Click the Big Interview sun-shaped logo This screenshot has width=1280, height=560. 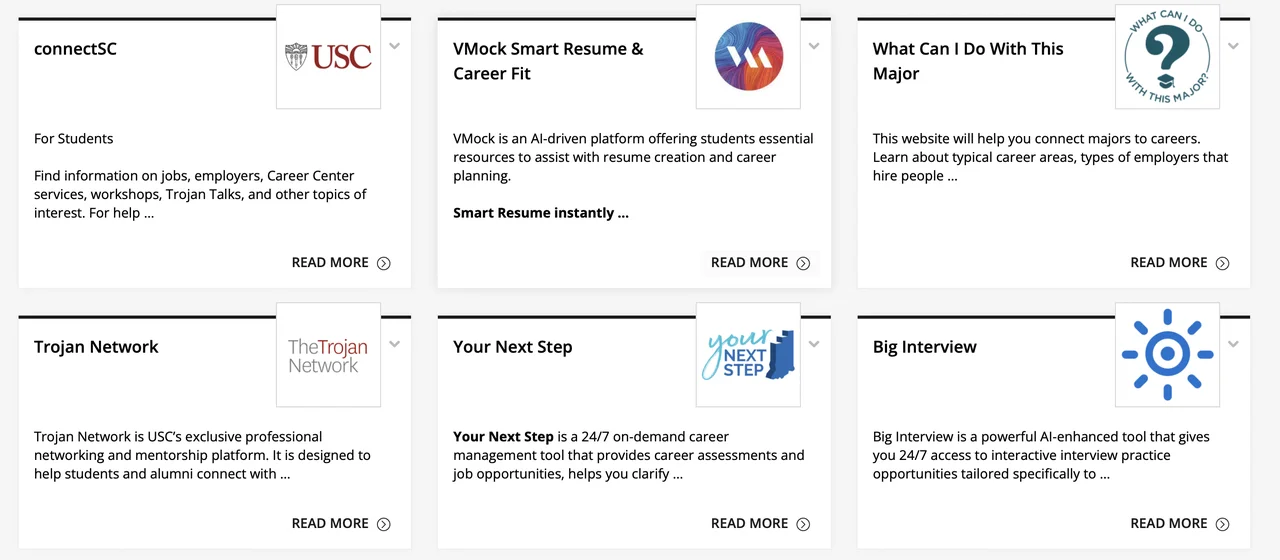(1167, 355)
